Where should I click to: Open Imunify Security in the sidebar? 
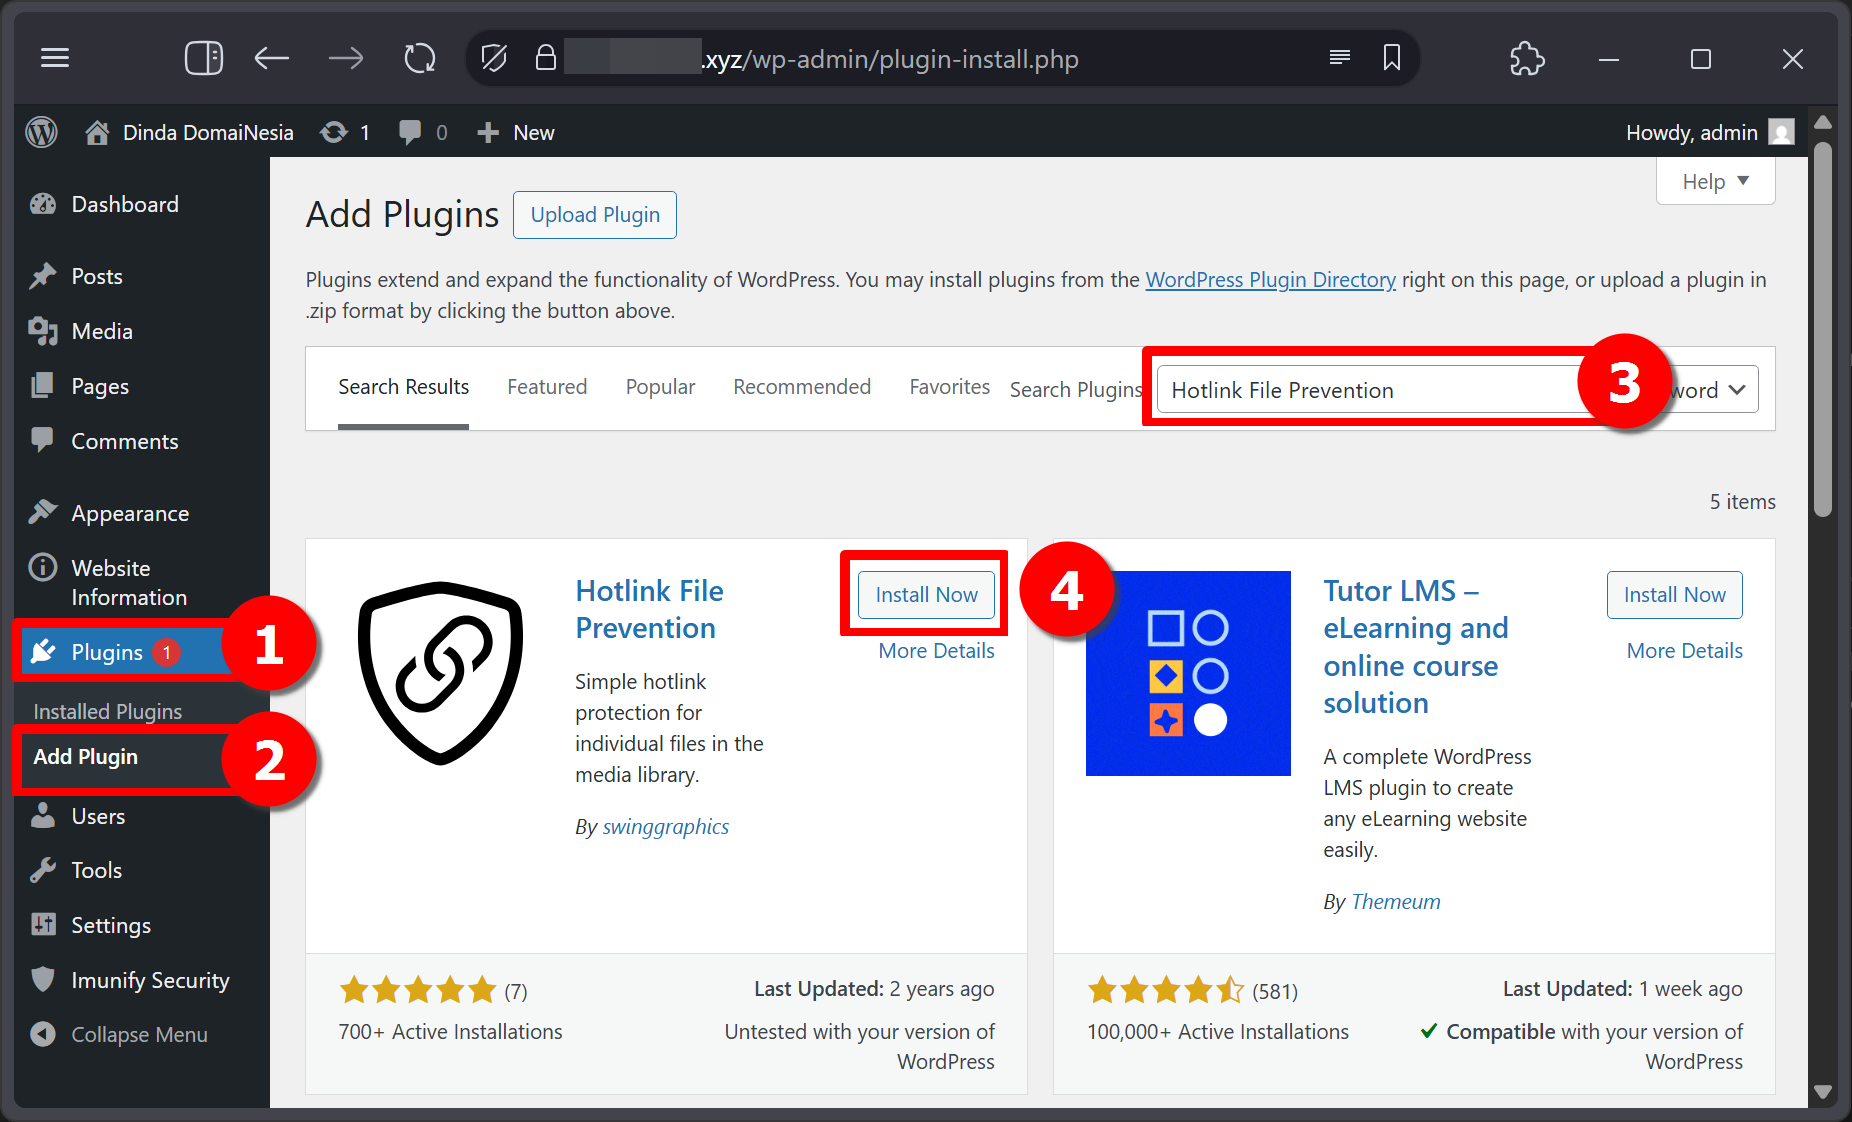pos(150,980)
